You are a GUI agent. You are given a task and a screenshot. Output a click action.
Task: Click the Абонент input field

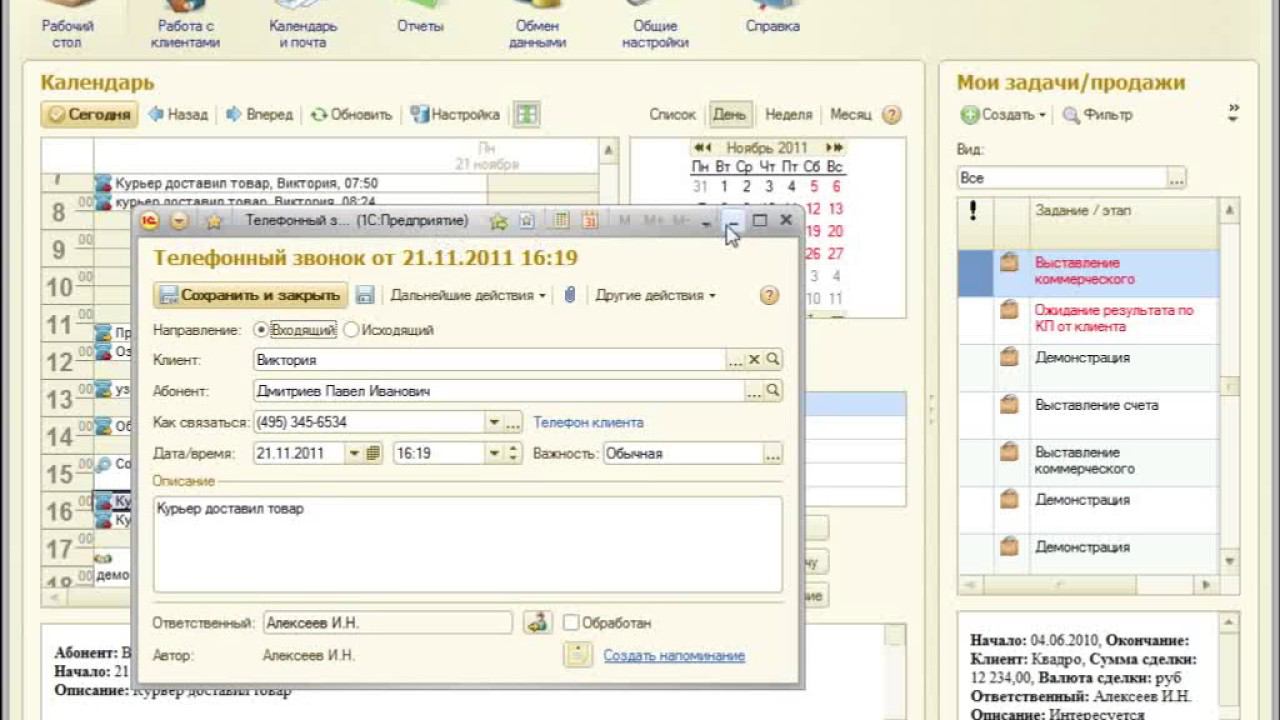498,391
